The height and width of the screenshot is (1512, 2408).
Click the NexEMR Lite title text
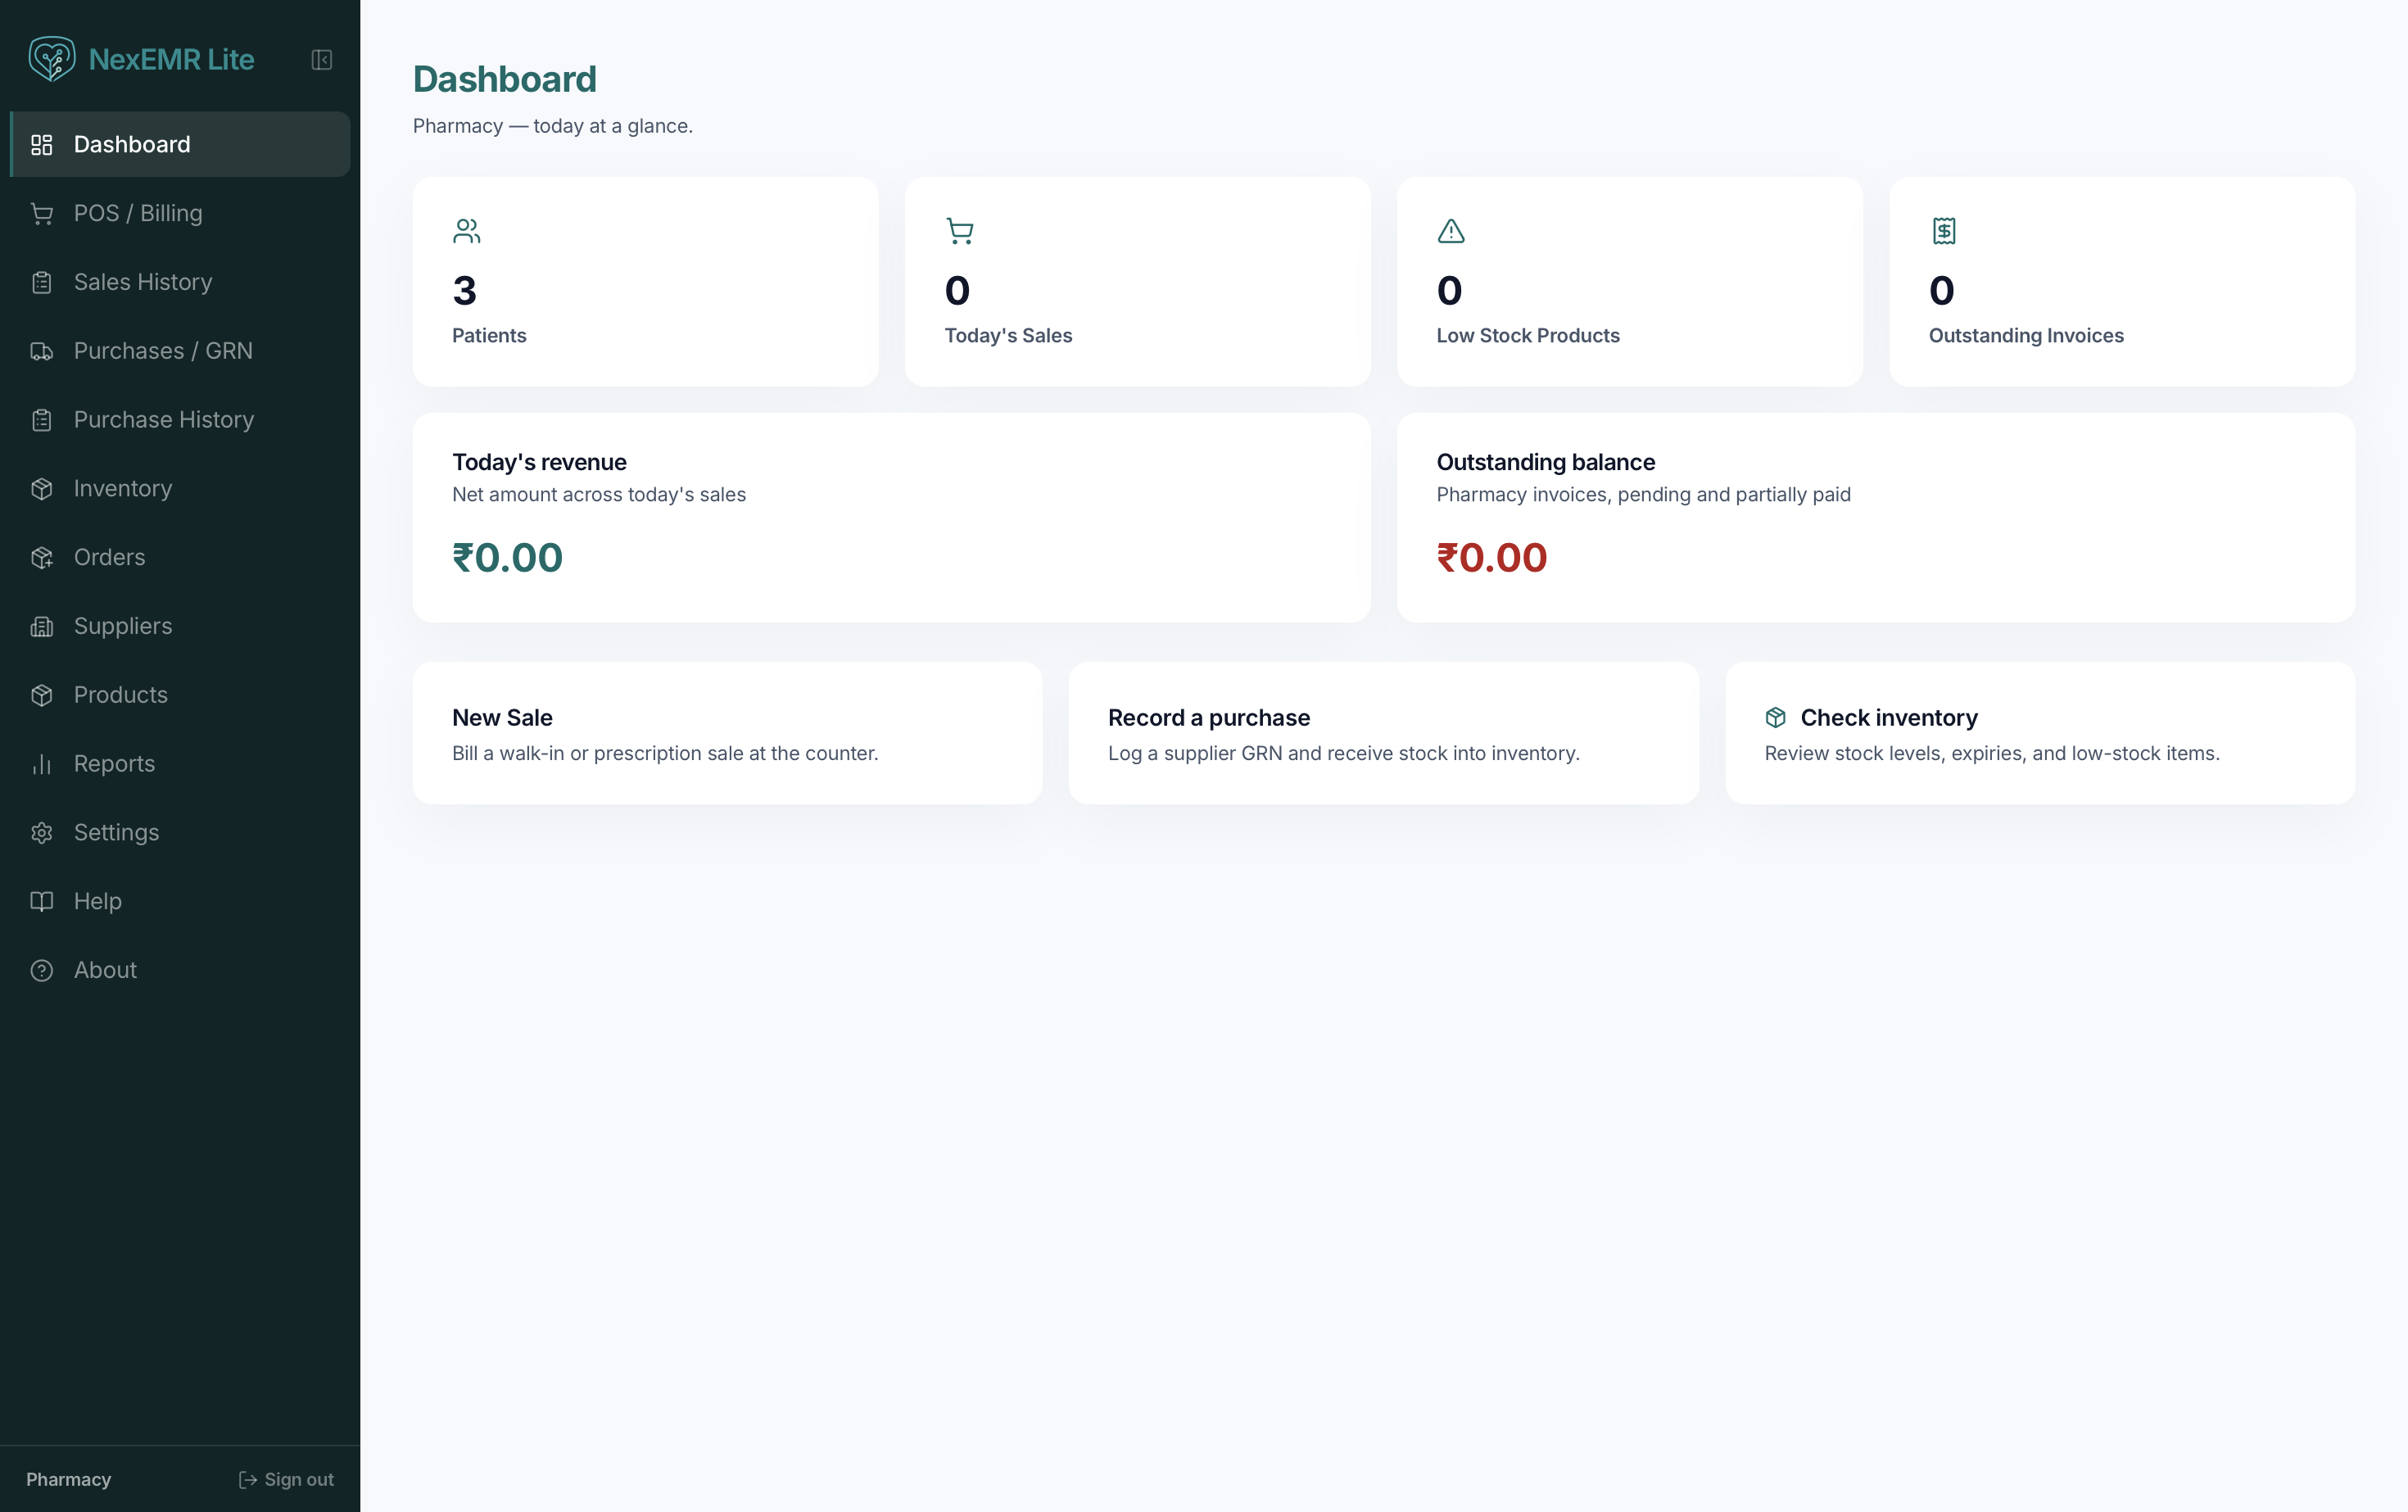[171, 59]
